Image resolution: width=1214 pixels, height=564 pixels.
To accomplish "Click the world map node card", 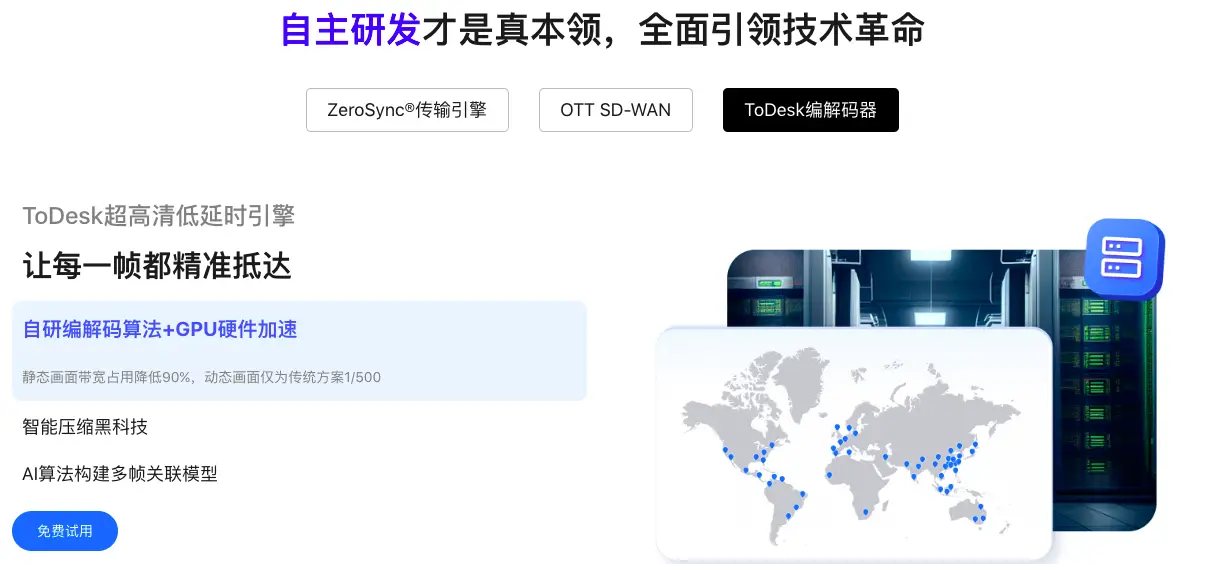I will coord(854,442).
